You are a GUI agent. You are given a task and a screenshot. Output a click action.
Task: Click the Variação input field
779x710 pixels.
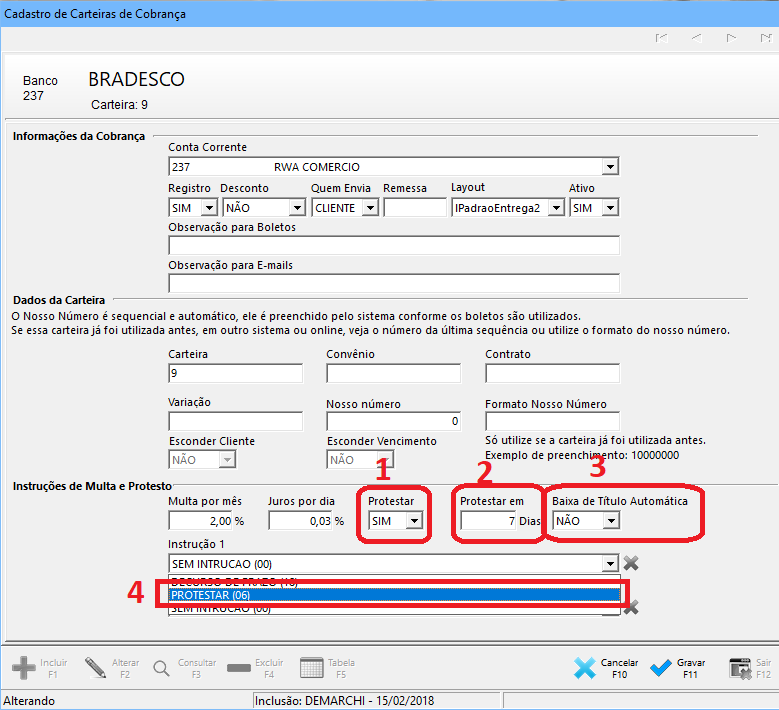(235, 421)
